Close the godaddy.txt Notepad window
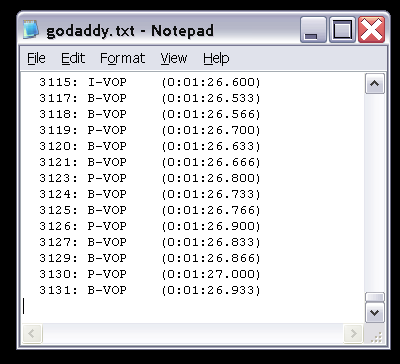 pyautogui.click(x=371, y=30)
